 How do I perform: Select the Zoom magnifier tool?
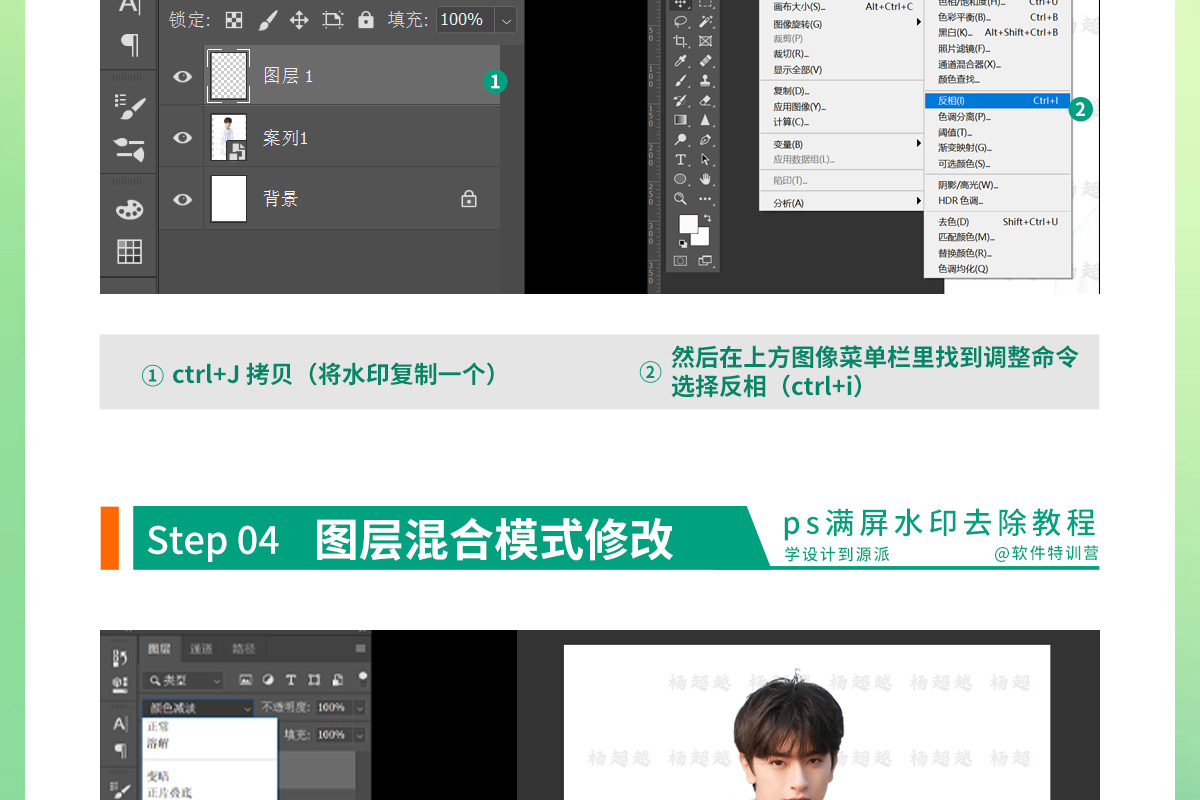[x=681, y=199]
